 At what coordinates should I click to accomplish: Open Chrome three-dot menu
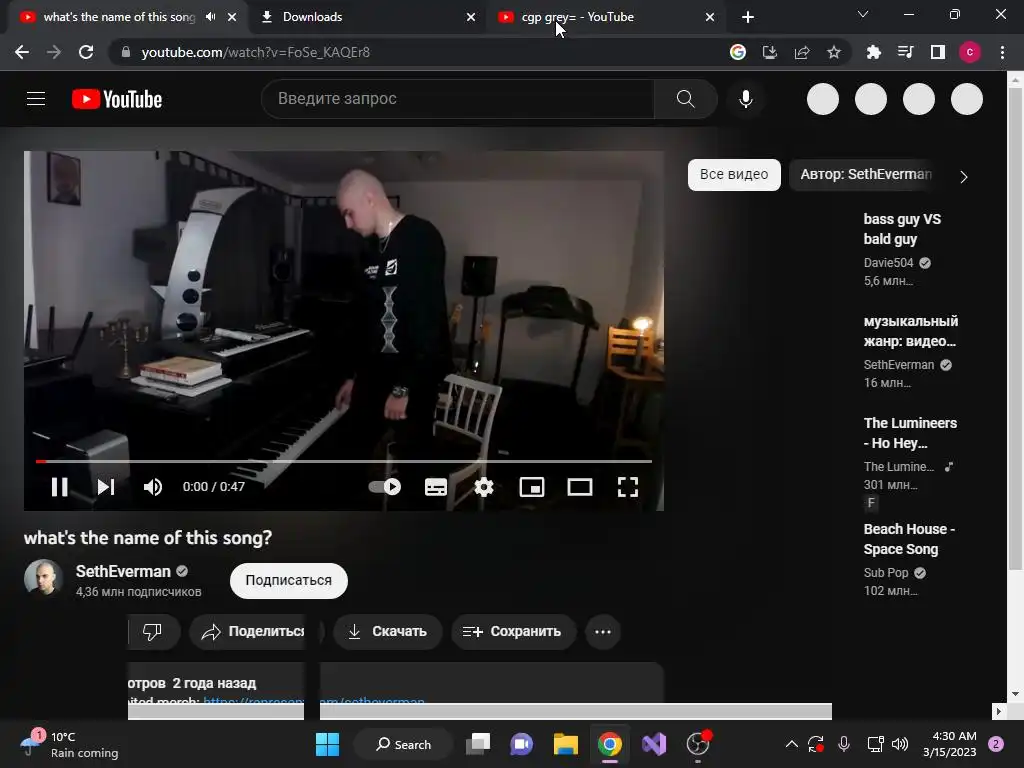(x=1002, y=52)
